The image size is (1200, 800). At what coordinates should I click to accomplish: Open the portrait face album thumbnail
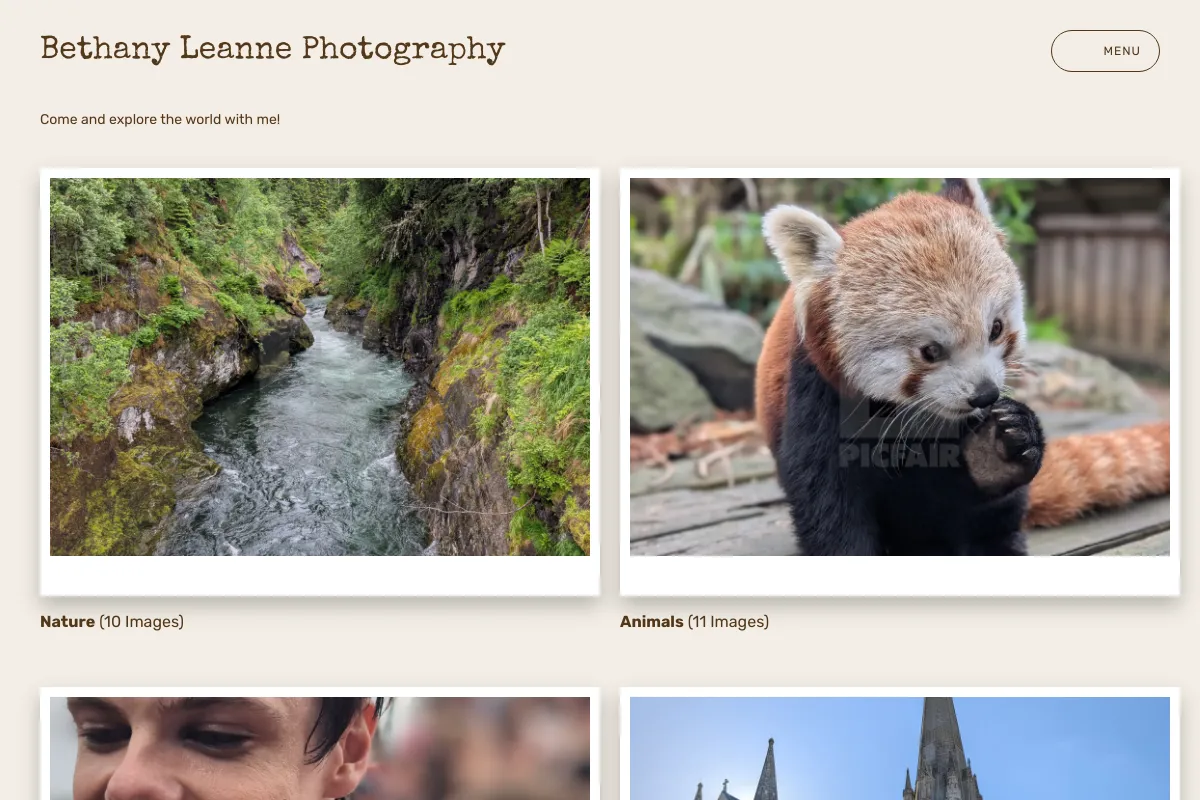[320, 748]
